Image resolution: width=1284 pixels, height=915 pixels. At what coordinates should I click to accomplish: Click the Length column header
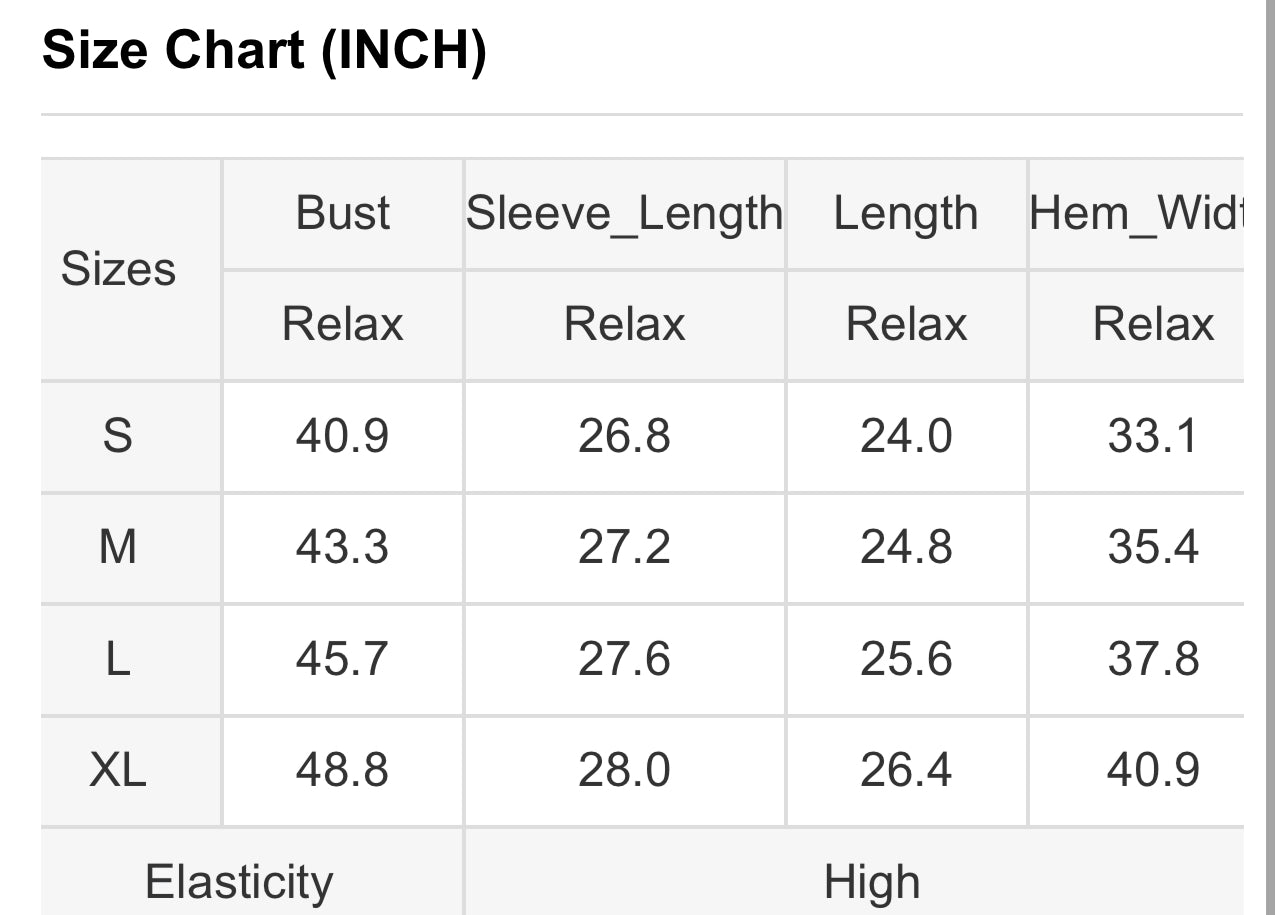point(906,214)
